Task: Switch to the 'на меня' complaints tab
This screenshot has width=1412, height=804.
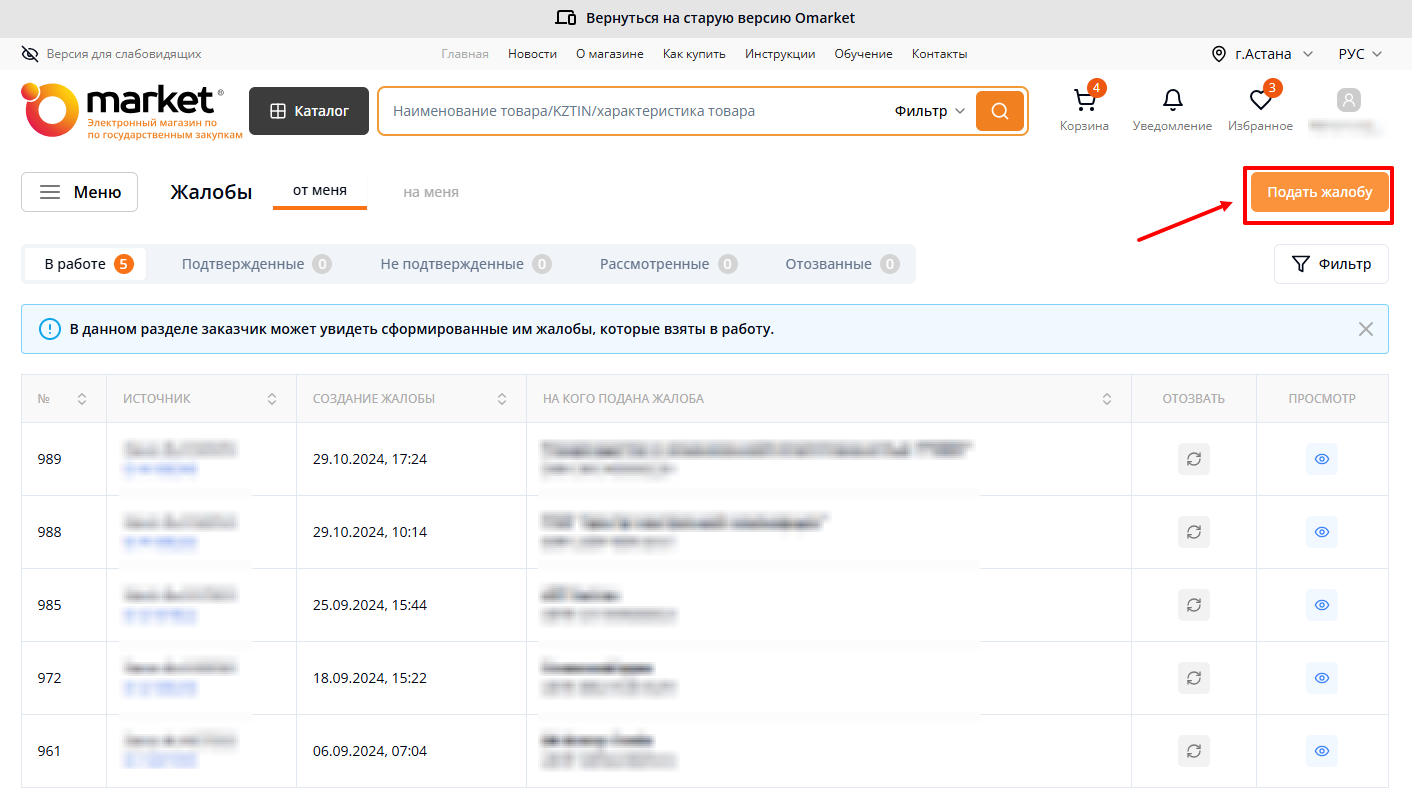Action: [x=431, y=192]
